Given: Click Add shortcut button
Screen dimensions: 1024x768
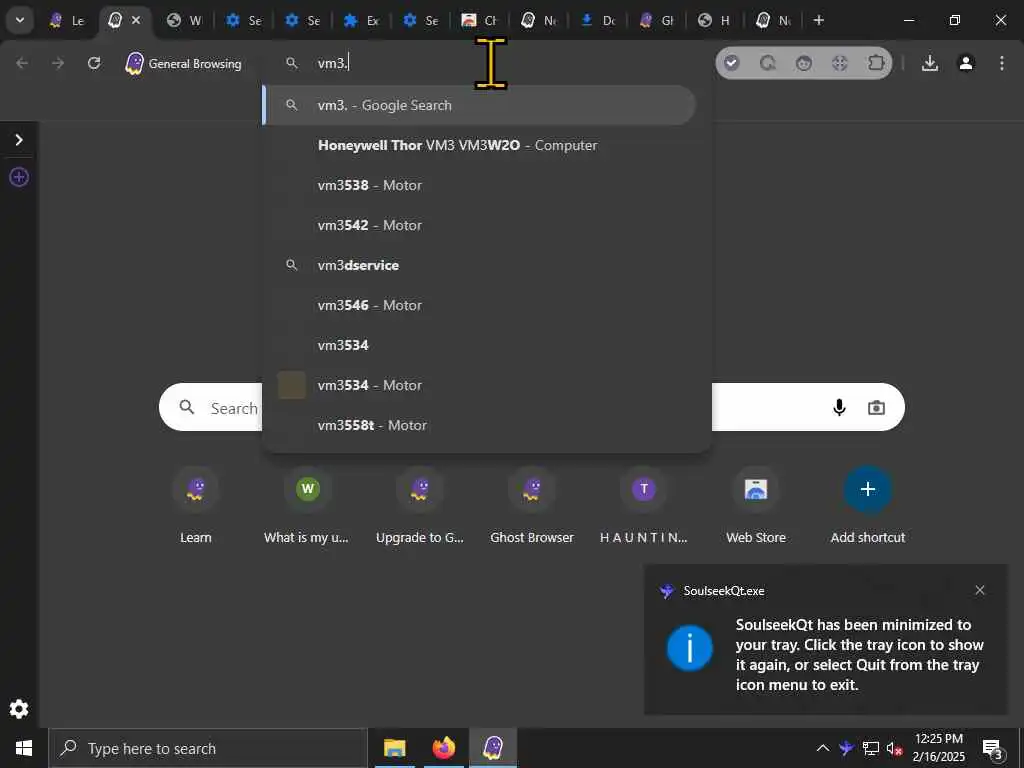Looking at the screenshot, I should (868, 506).
